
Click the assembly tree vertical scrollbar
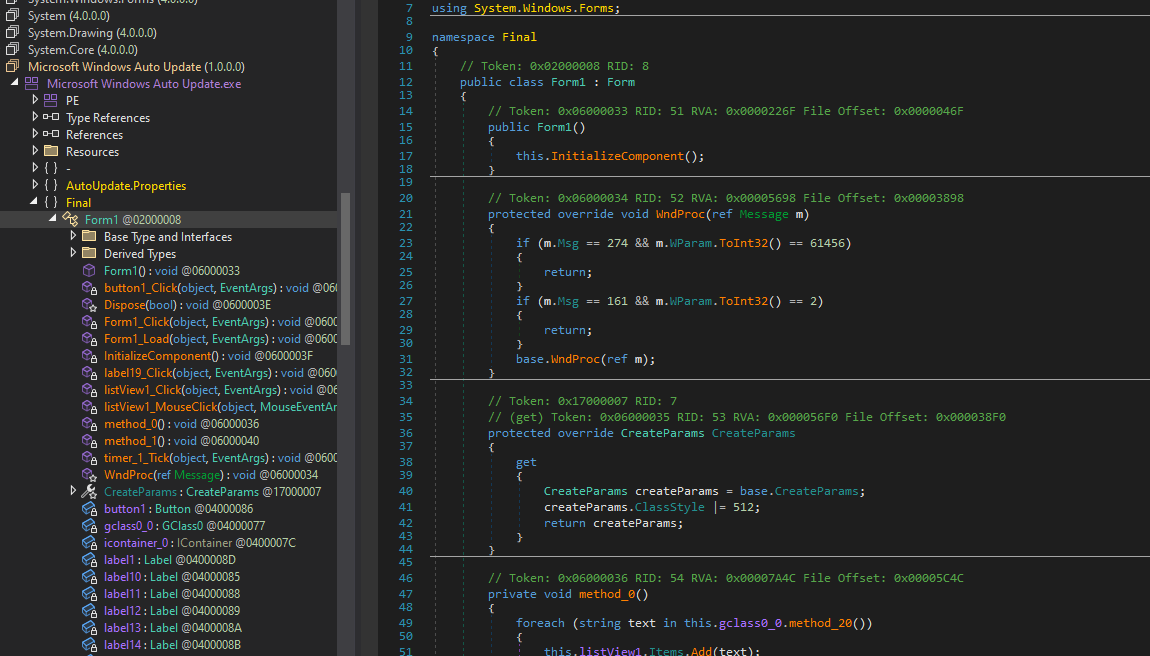[x=345, y=270]
